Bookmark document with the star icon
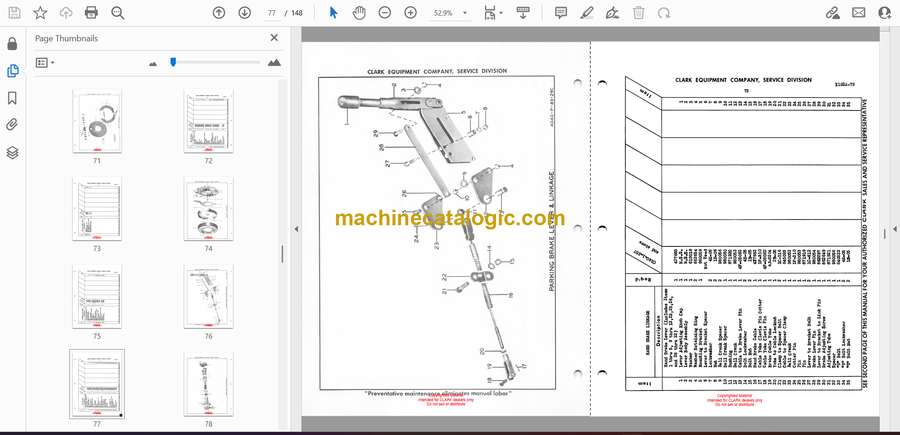The image size is (900, 435). 40,13
